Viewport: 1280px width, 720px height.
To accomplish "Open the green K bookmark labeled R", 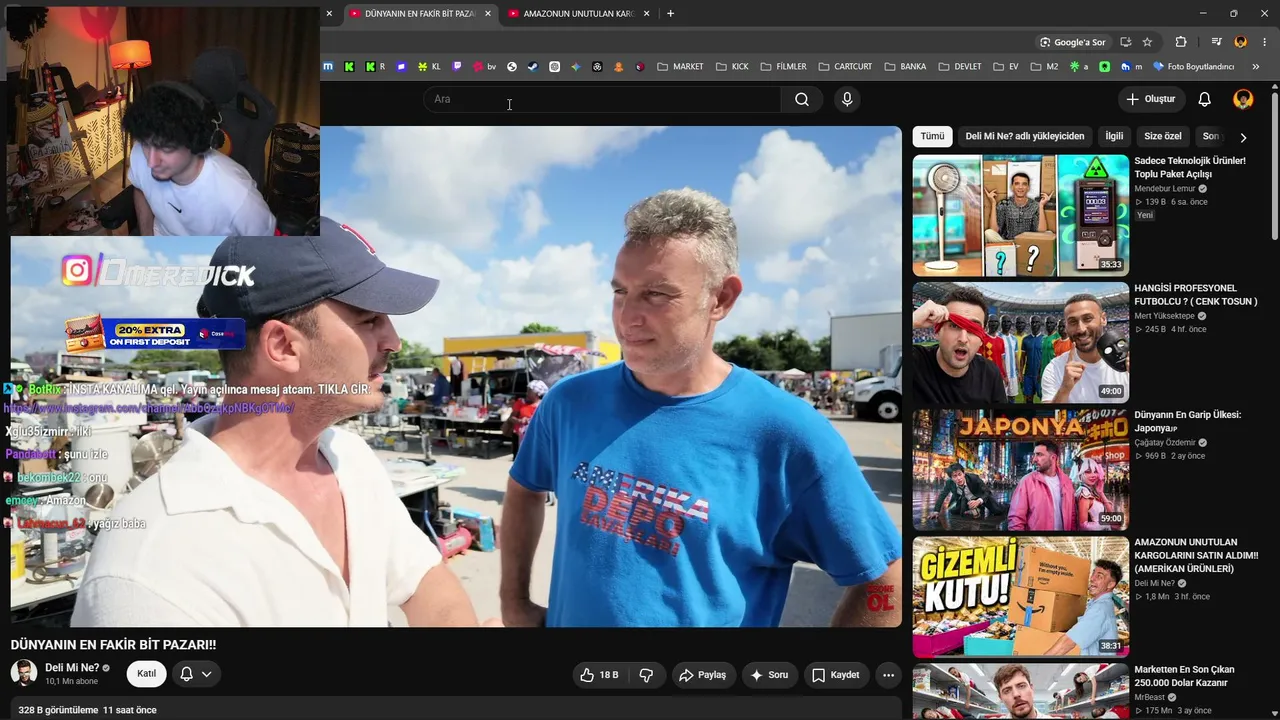I will pos(375,67).
